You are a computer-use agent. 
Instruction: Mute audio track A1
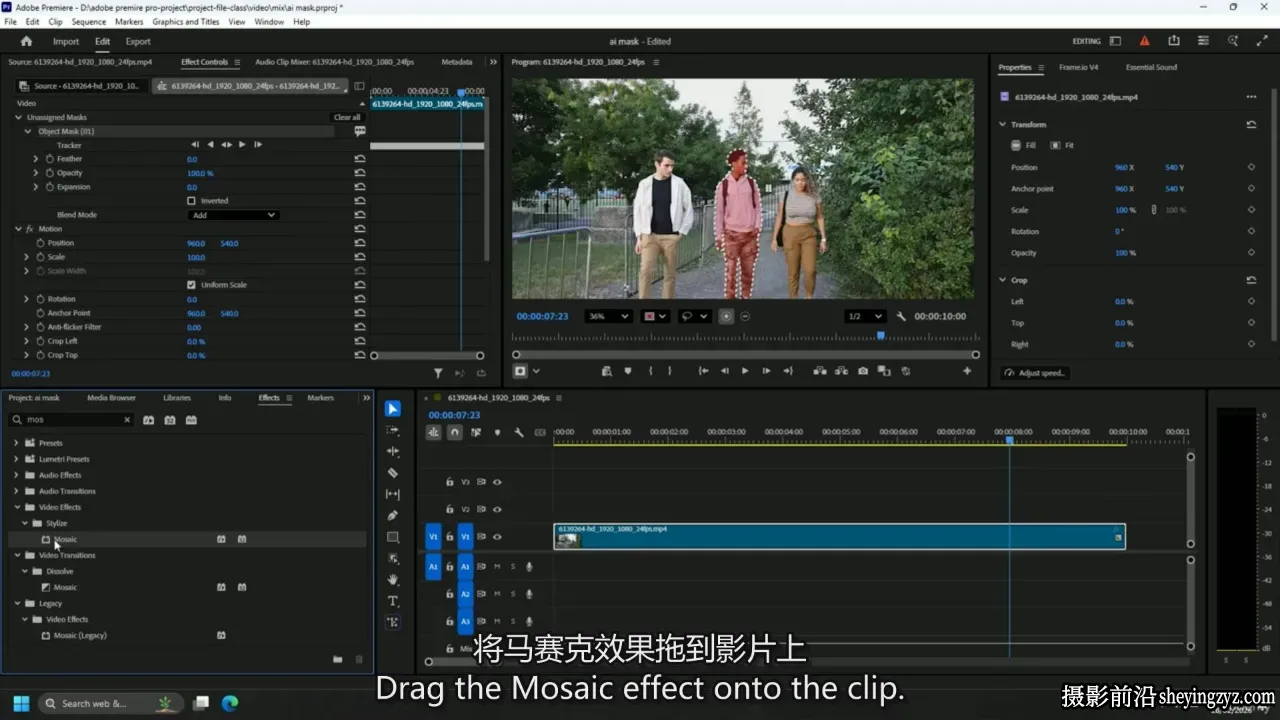[497, 566]
